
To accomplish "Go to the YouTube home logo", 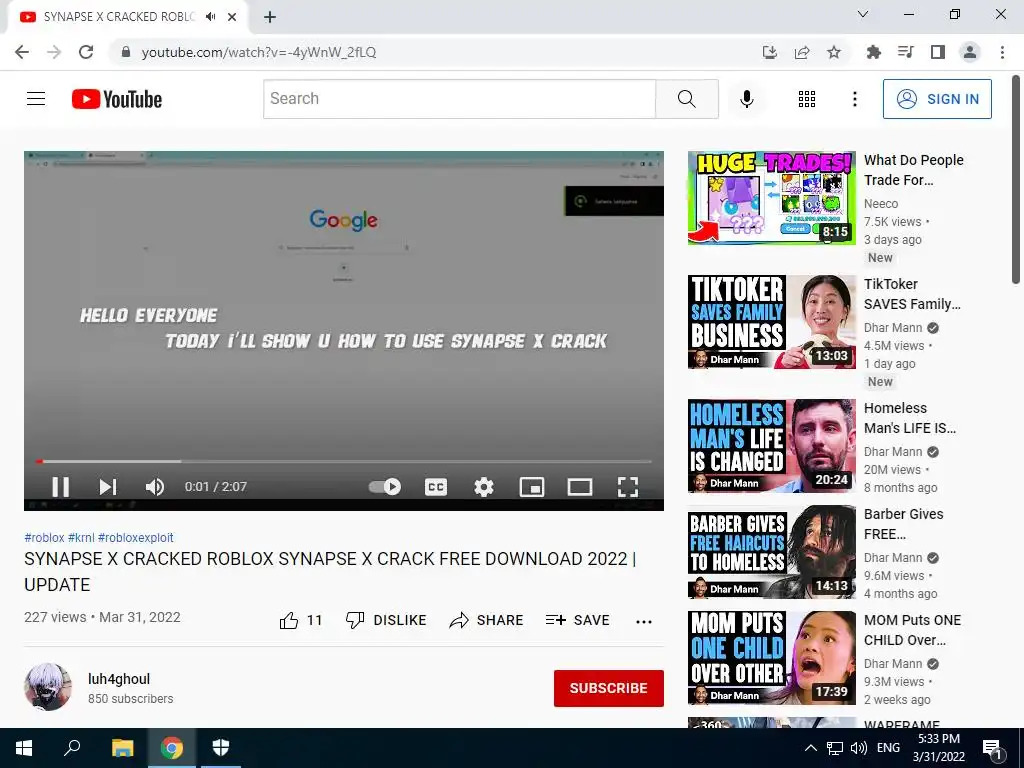I will tap(117, 99).
